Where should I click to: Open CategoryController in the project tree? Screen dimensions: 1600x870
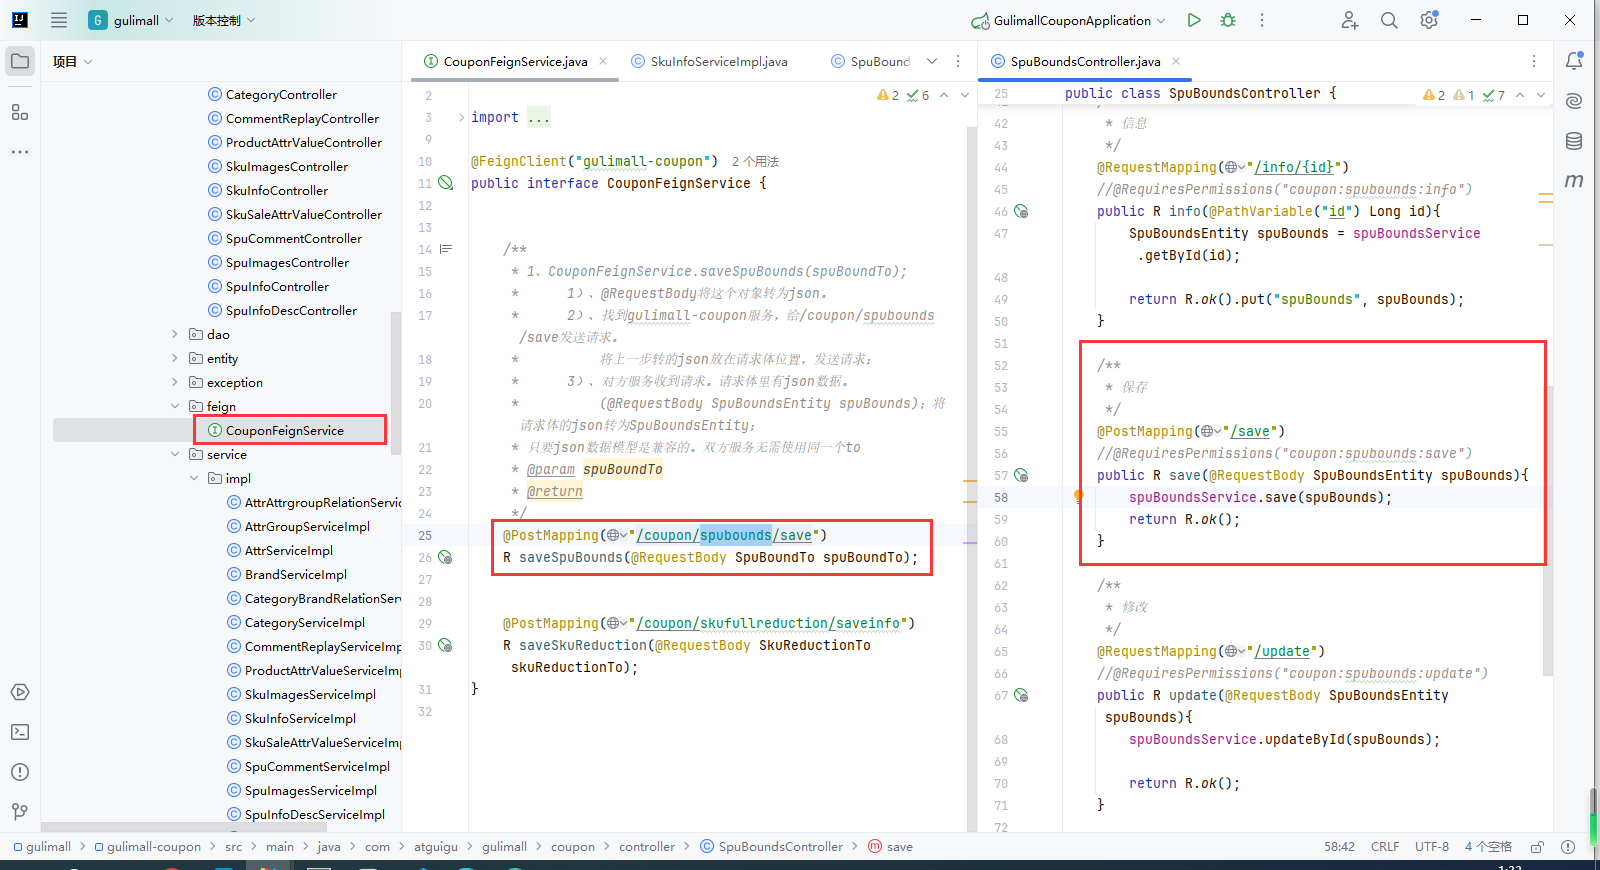tap(281, 95)
